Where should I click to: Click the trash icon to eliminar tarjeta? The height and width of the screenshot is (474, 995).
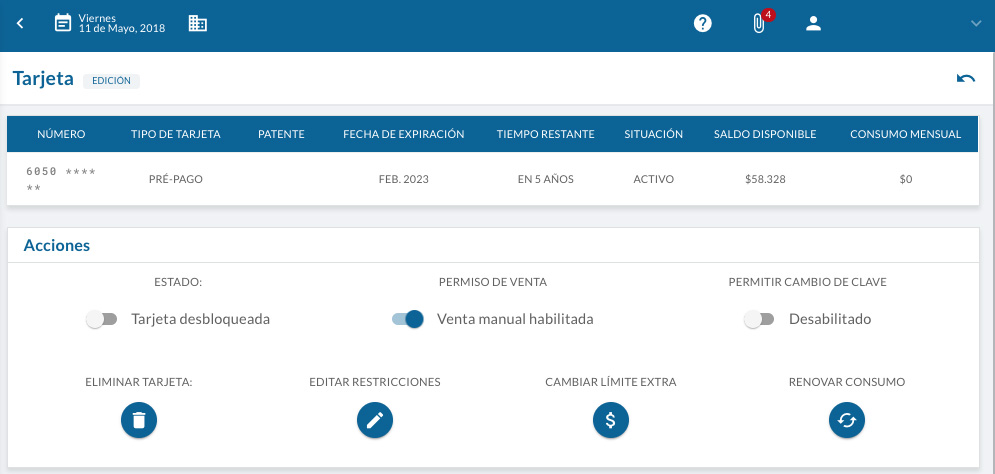click(x=139, y=420)
